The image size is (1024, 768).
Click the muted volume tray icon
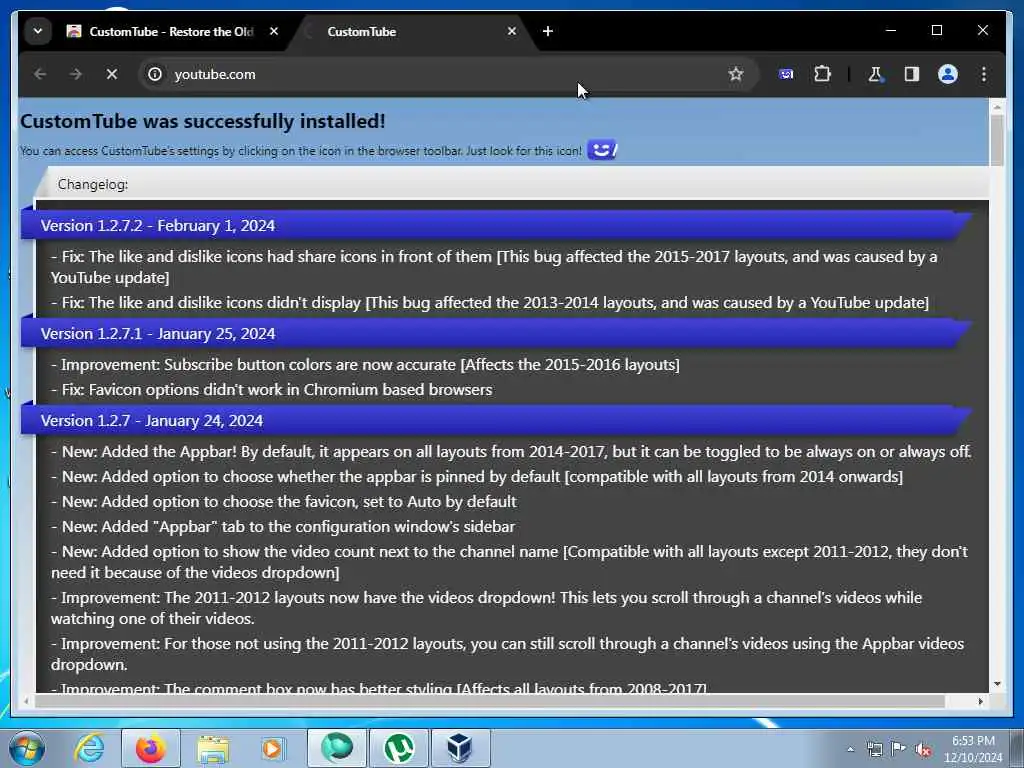click(923, 750)
